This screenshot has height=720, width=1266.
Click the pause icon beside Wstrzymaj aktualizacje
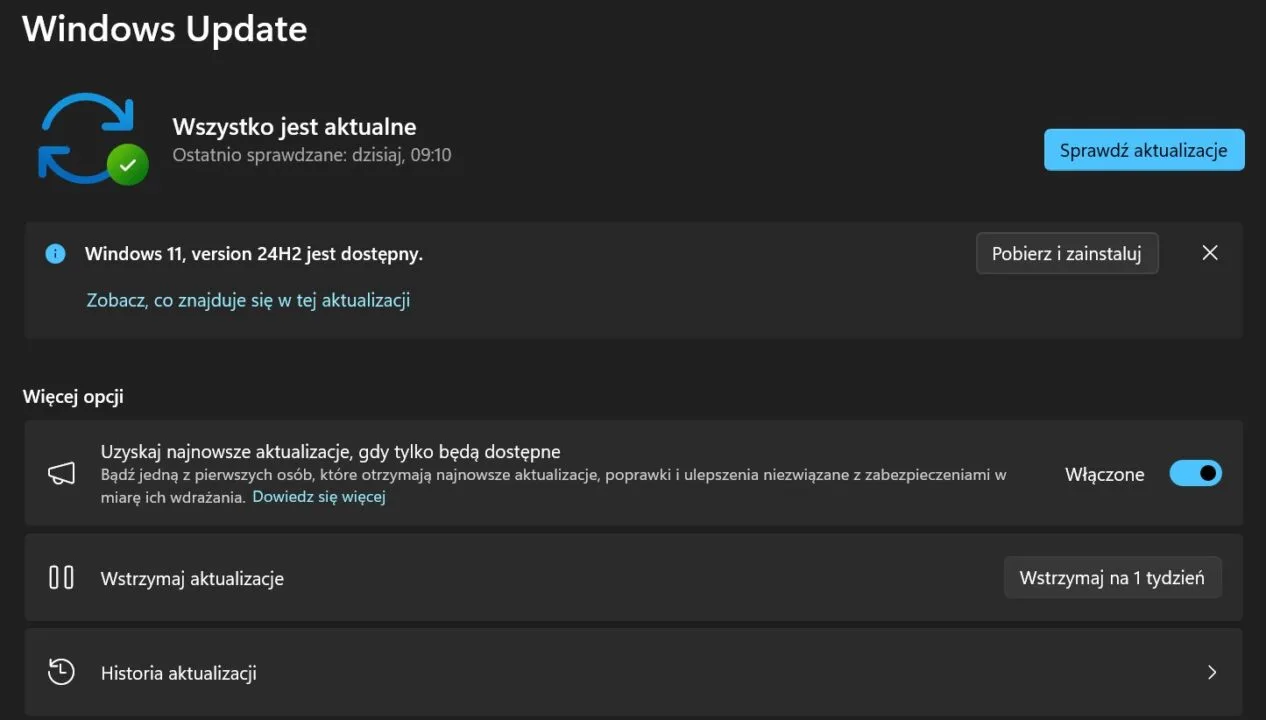[x=61, y=578]
